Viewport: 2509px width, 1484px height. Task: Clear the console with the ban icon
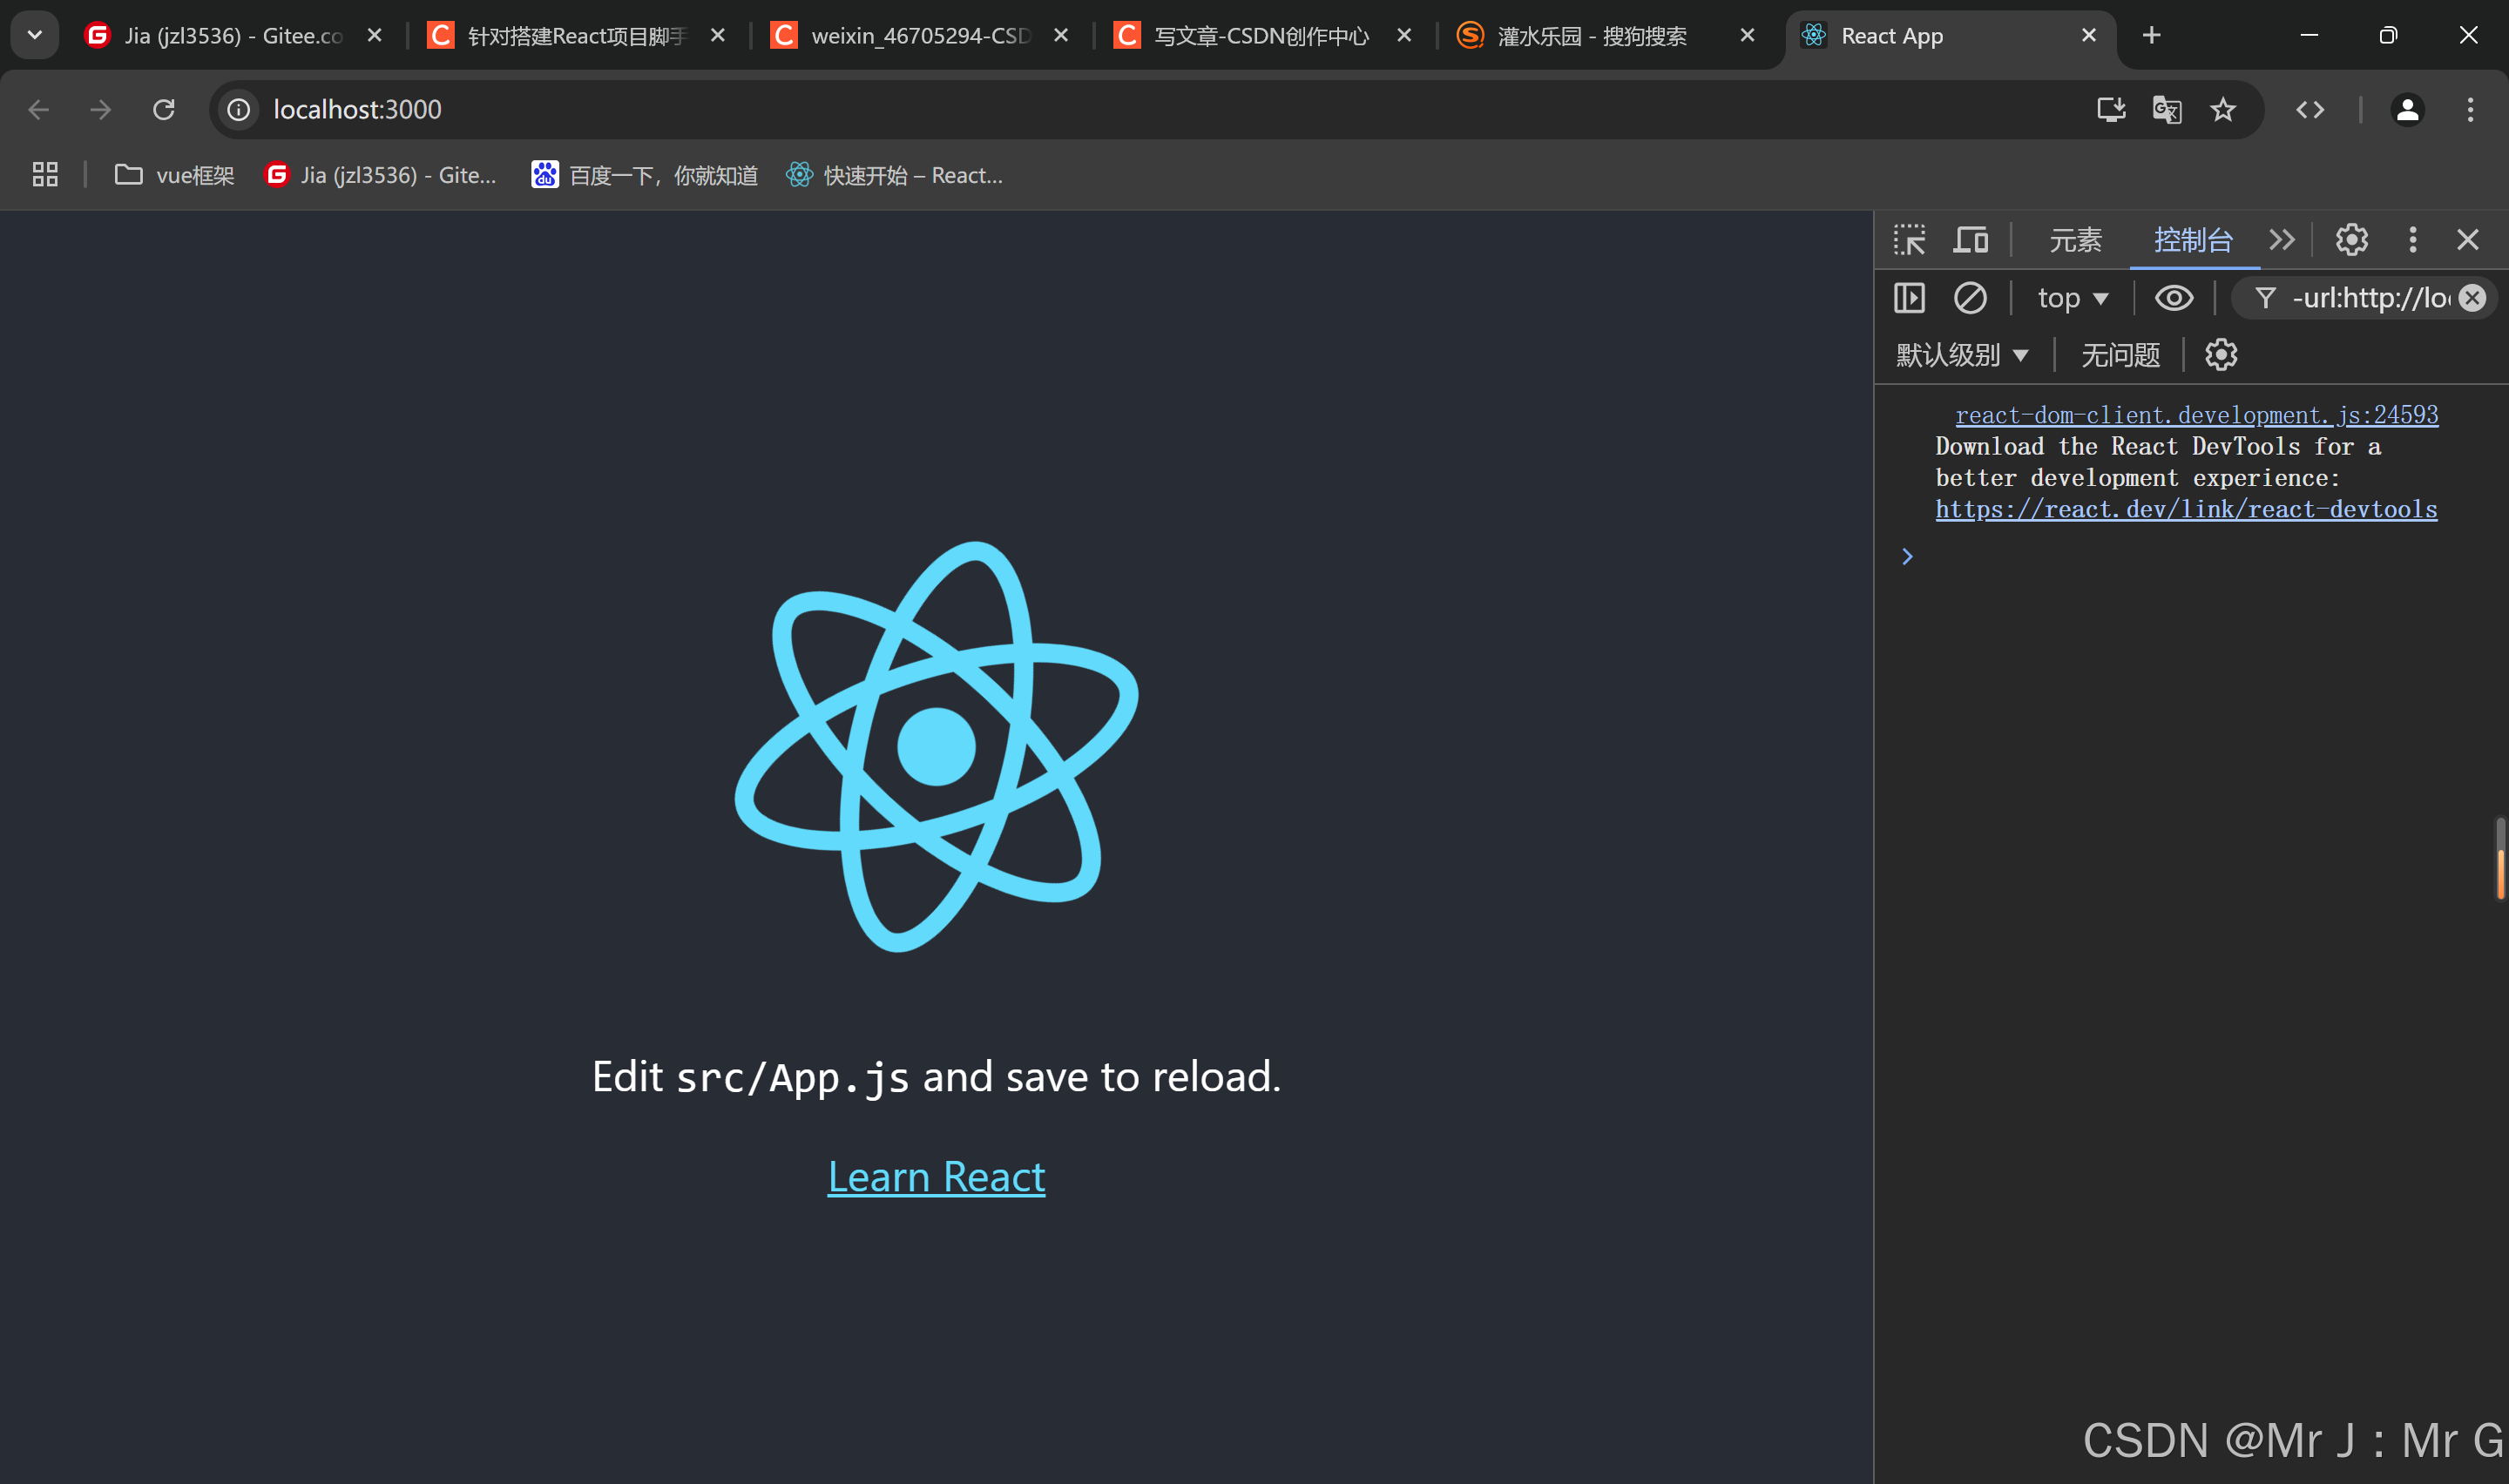coord(1970,298)
